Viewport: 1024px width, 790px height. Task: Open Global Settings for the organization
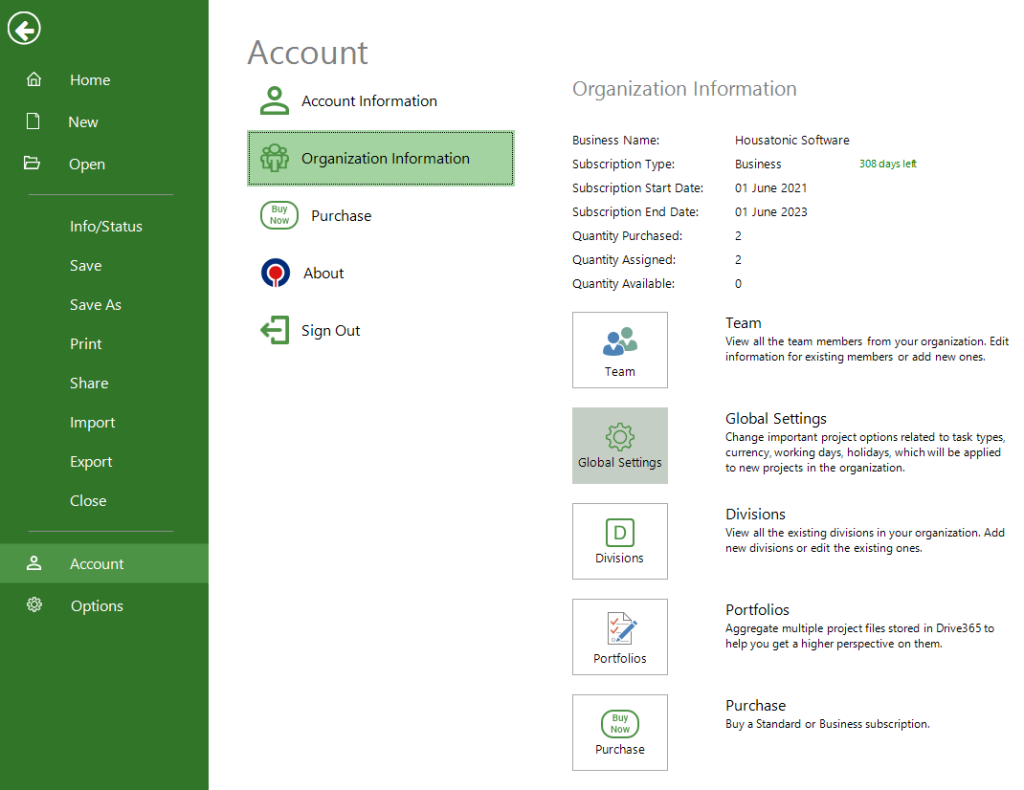point(619,445)
